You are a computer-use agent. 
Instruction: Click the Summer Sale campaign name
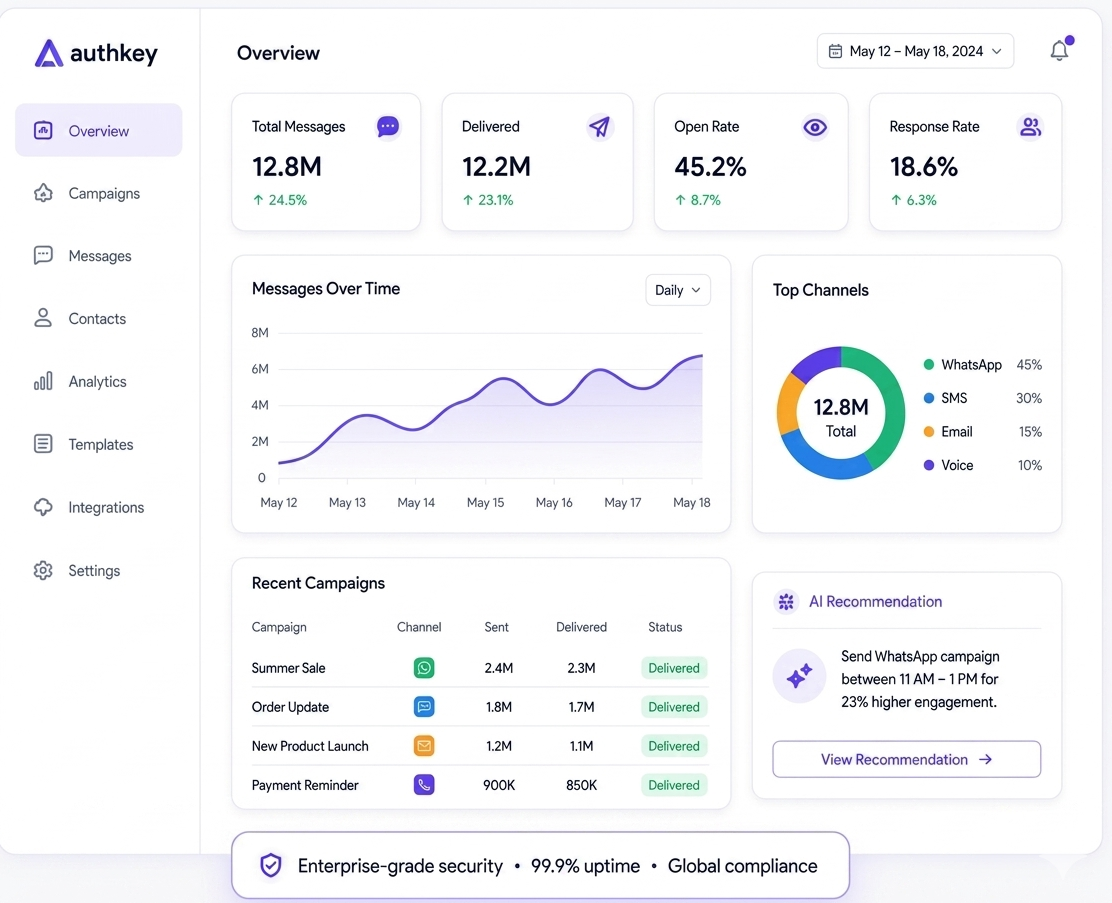(288, 667)
